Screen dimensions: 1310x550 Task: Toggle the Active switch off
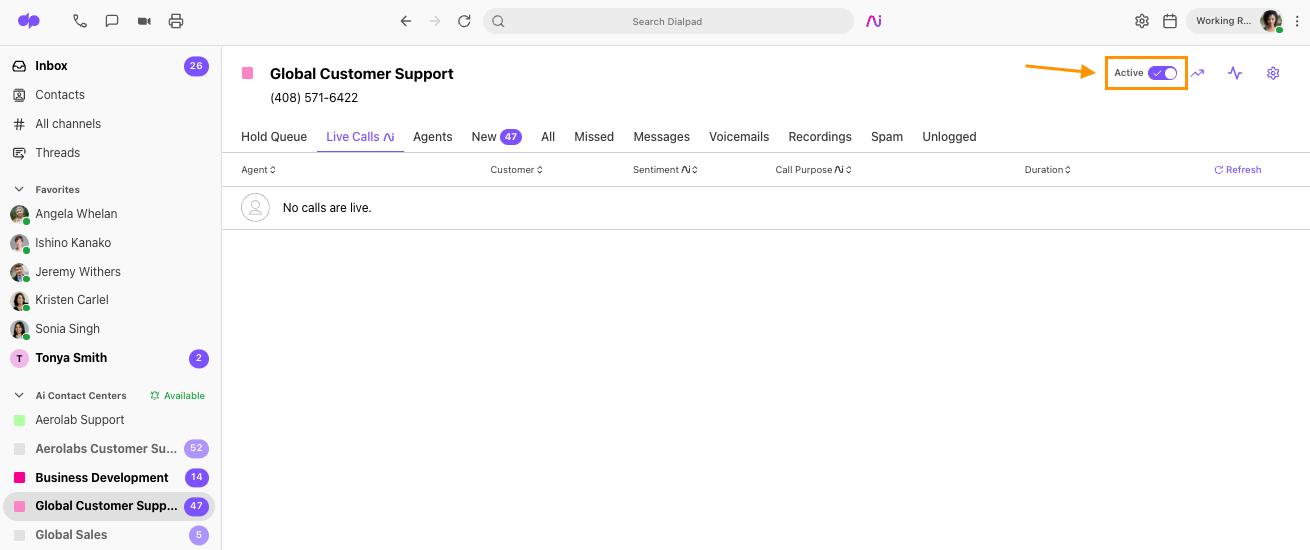[1163, 73]
